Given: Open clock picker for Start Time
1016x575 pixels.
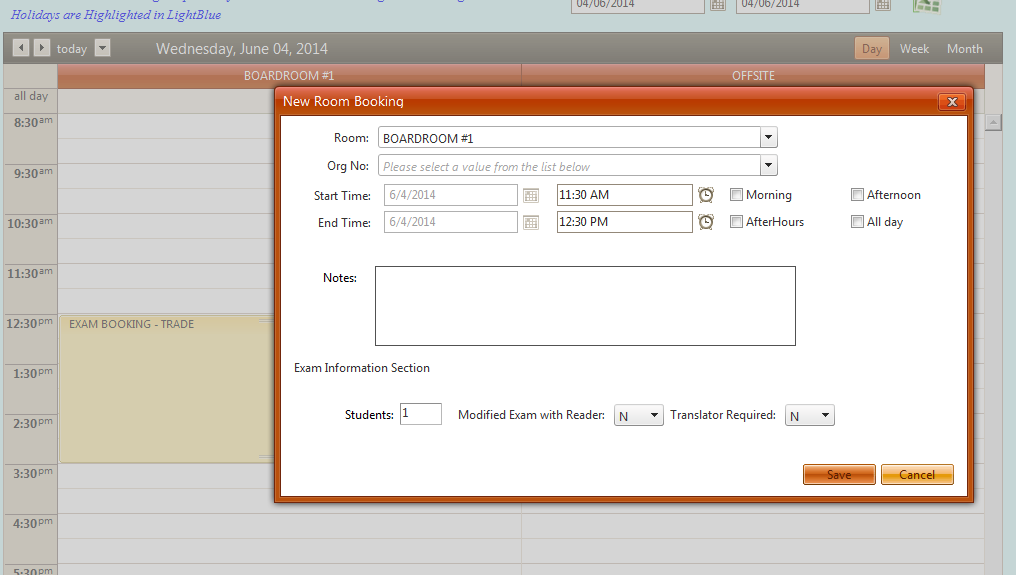Looking at the screenshot, I should coord(706,194).
